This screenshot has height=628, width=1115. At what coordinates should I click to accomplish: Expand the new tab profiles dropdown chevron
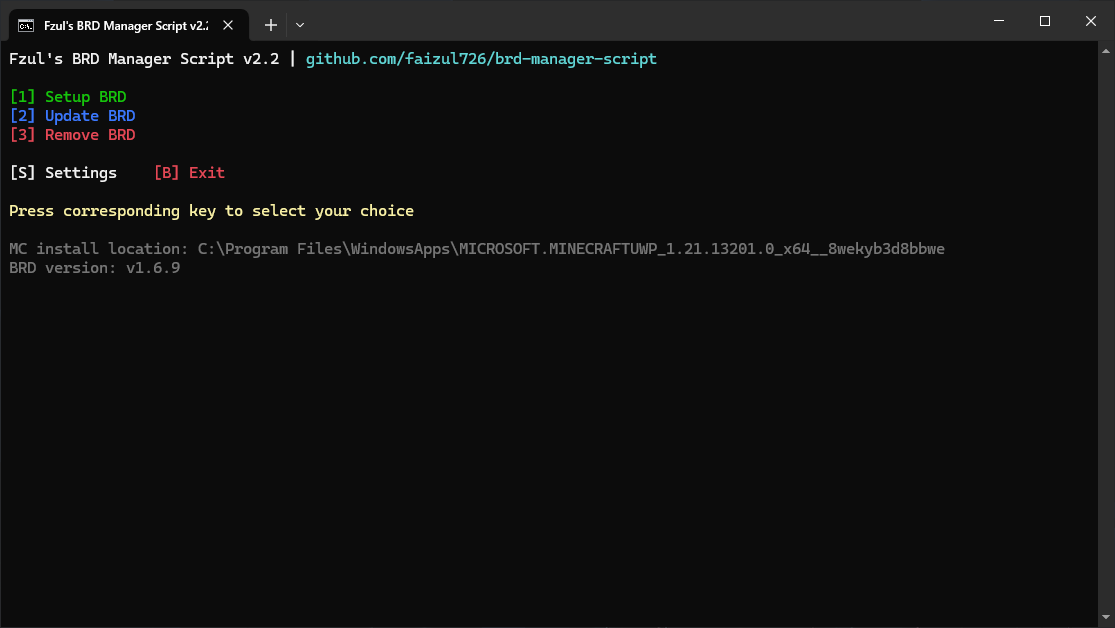pos(300,24)
